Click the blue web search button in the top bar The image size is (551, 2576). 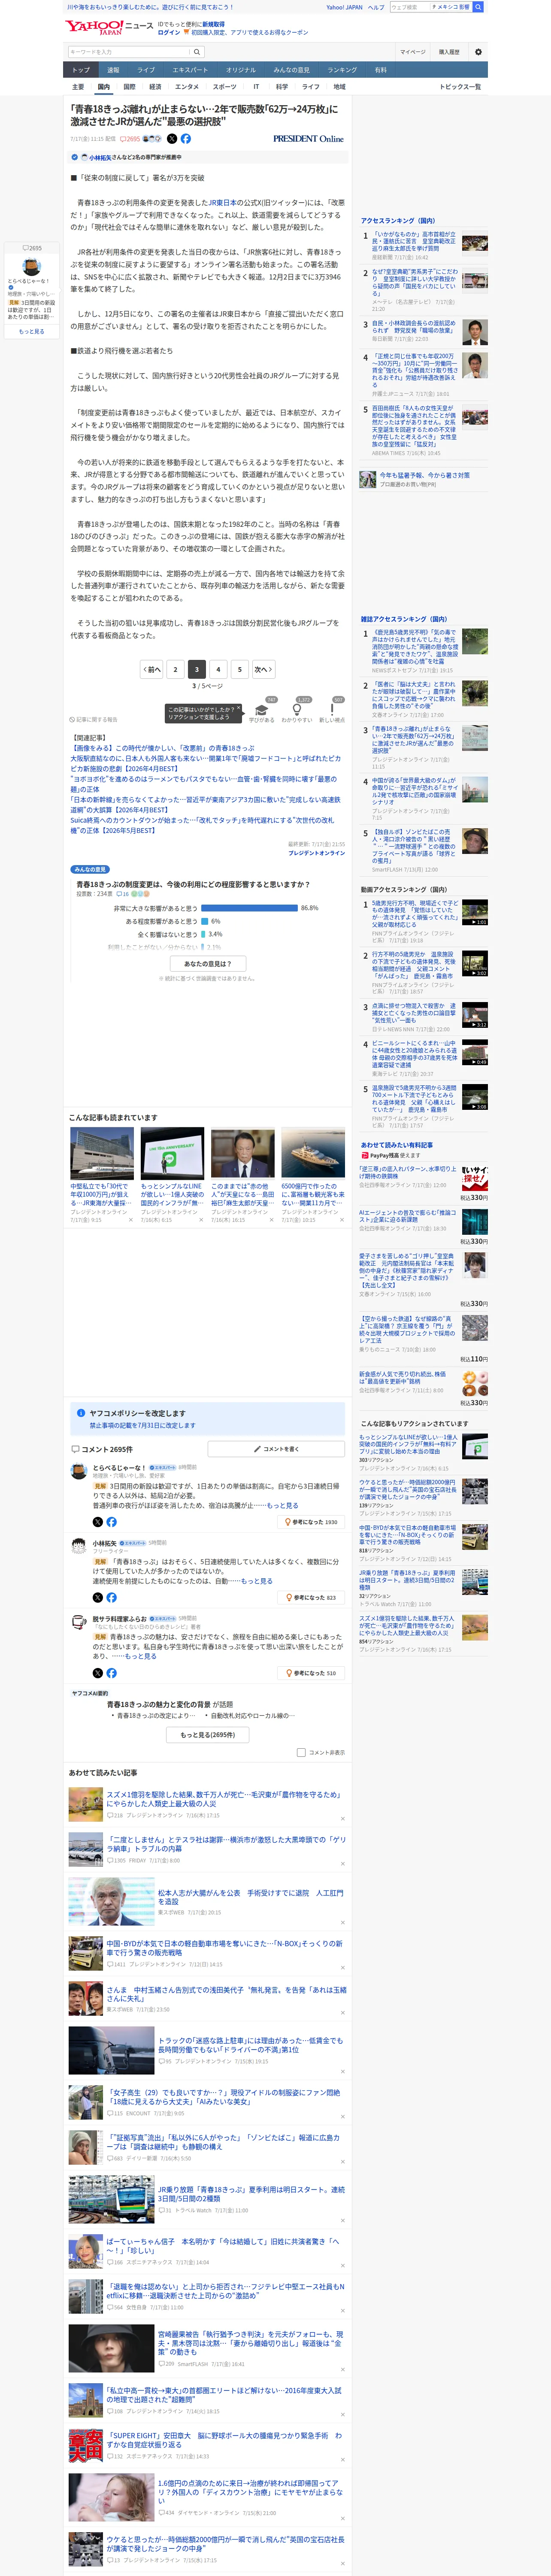(x=478, y=7)
